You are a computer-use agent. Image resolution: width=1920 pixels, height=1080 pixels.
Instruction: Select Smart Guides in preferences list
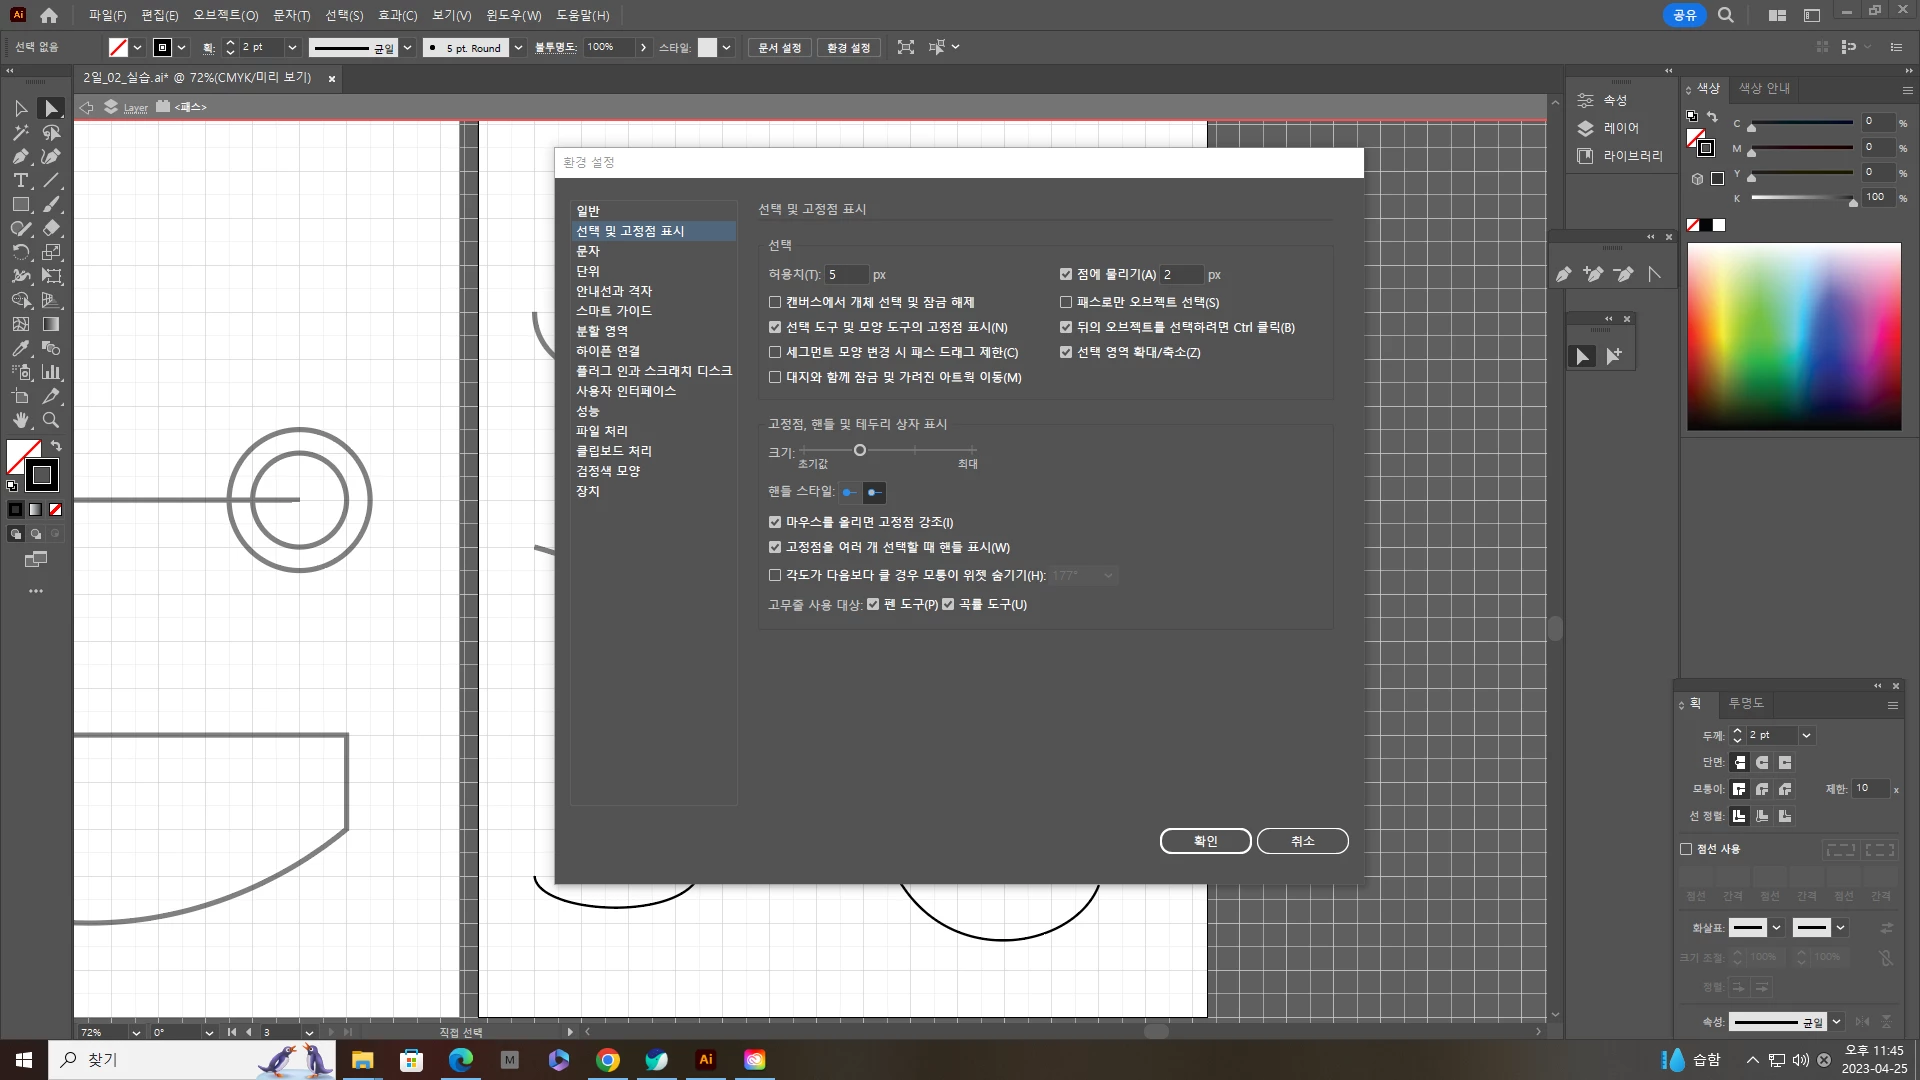(x=614, y=311)
